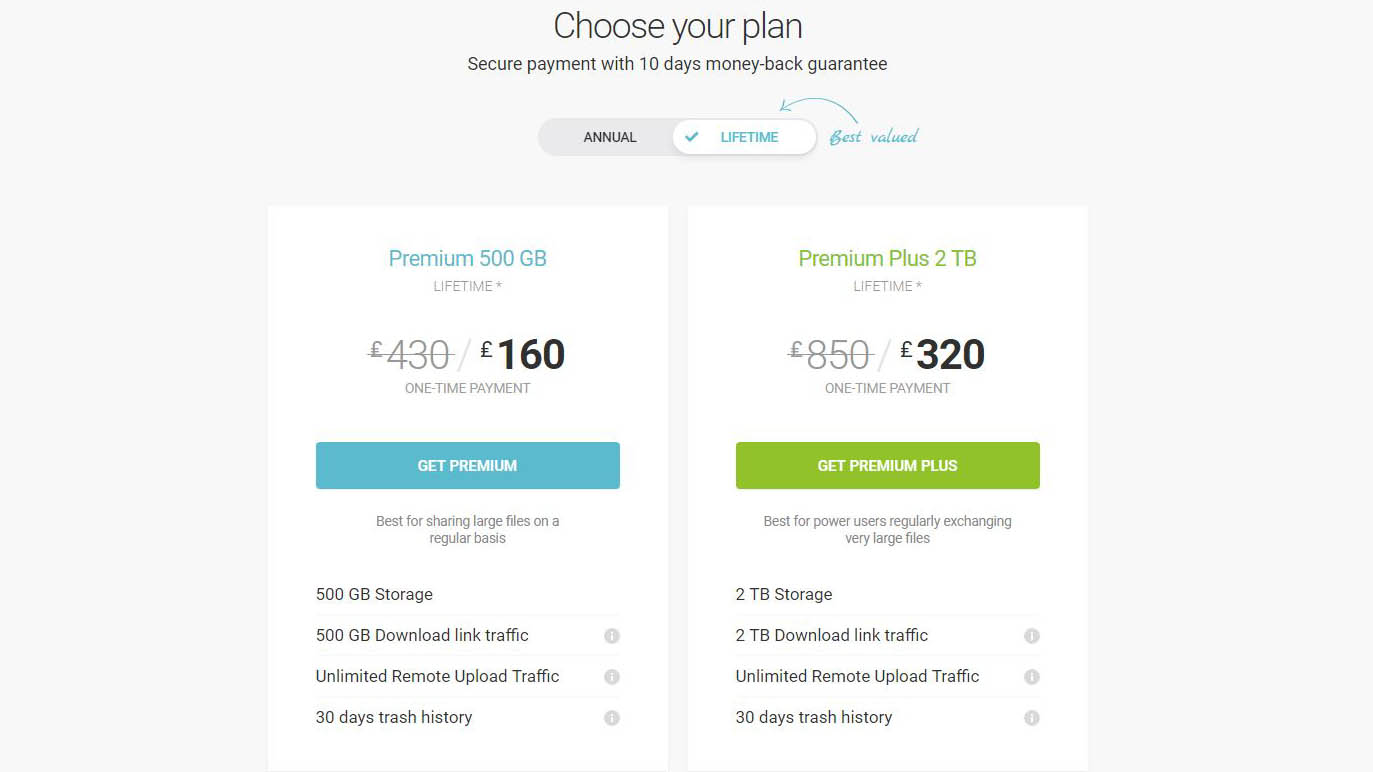Open tooltip for 2 TB Download link traffic
1373x772 pixels.
click(x=1032, y=636)
